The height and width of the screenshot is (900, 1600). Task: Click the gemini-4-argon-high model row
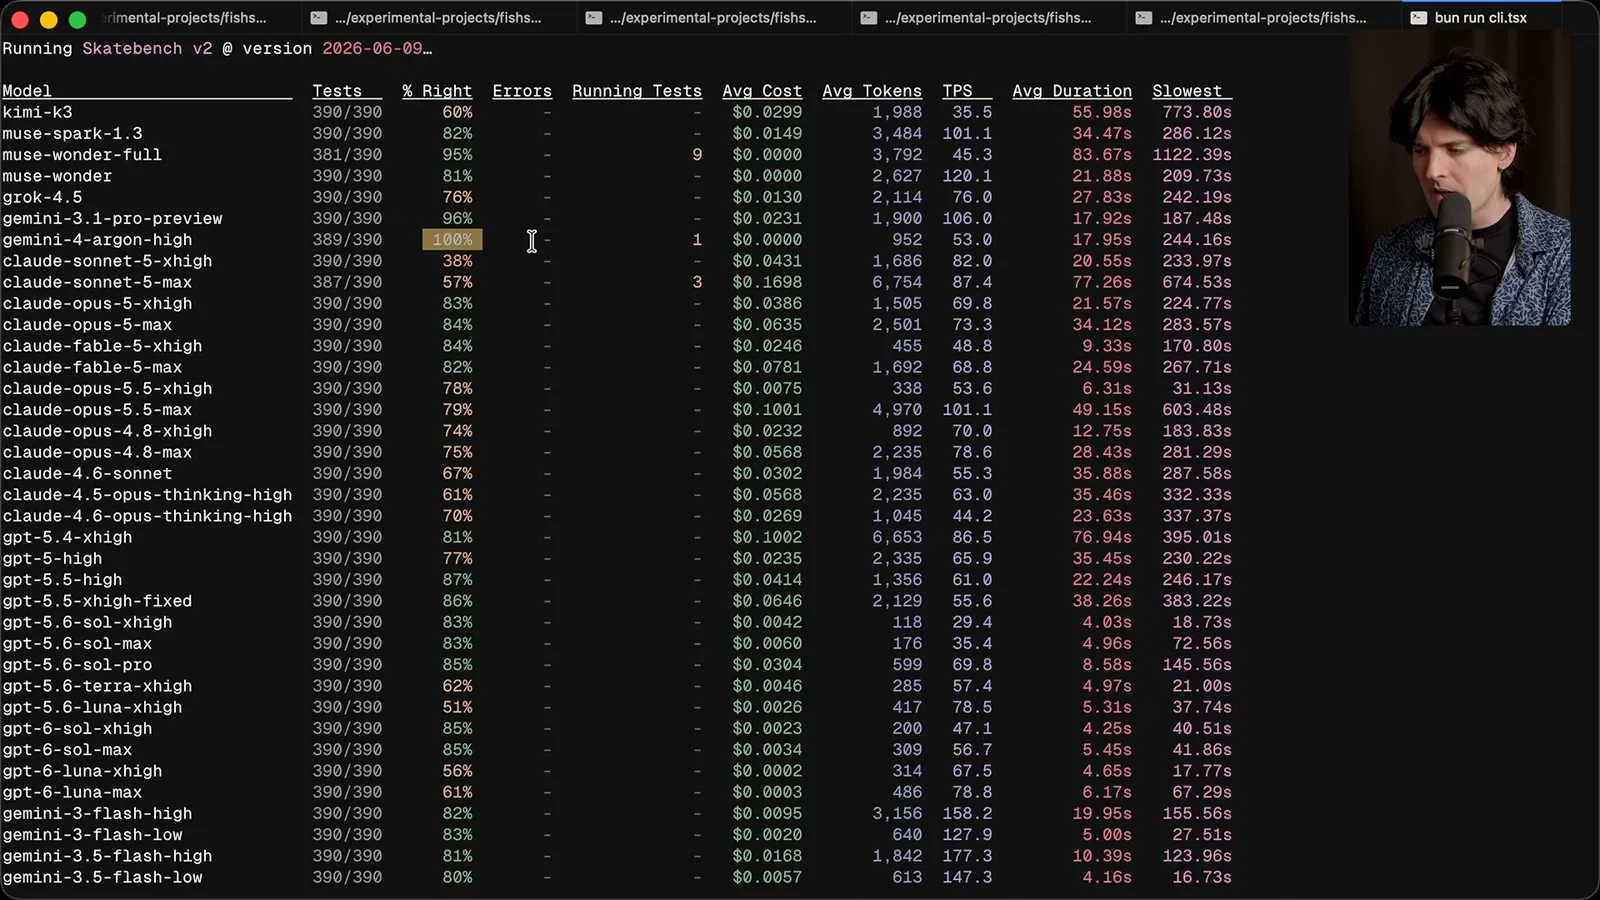click(x=617, y=240)
